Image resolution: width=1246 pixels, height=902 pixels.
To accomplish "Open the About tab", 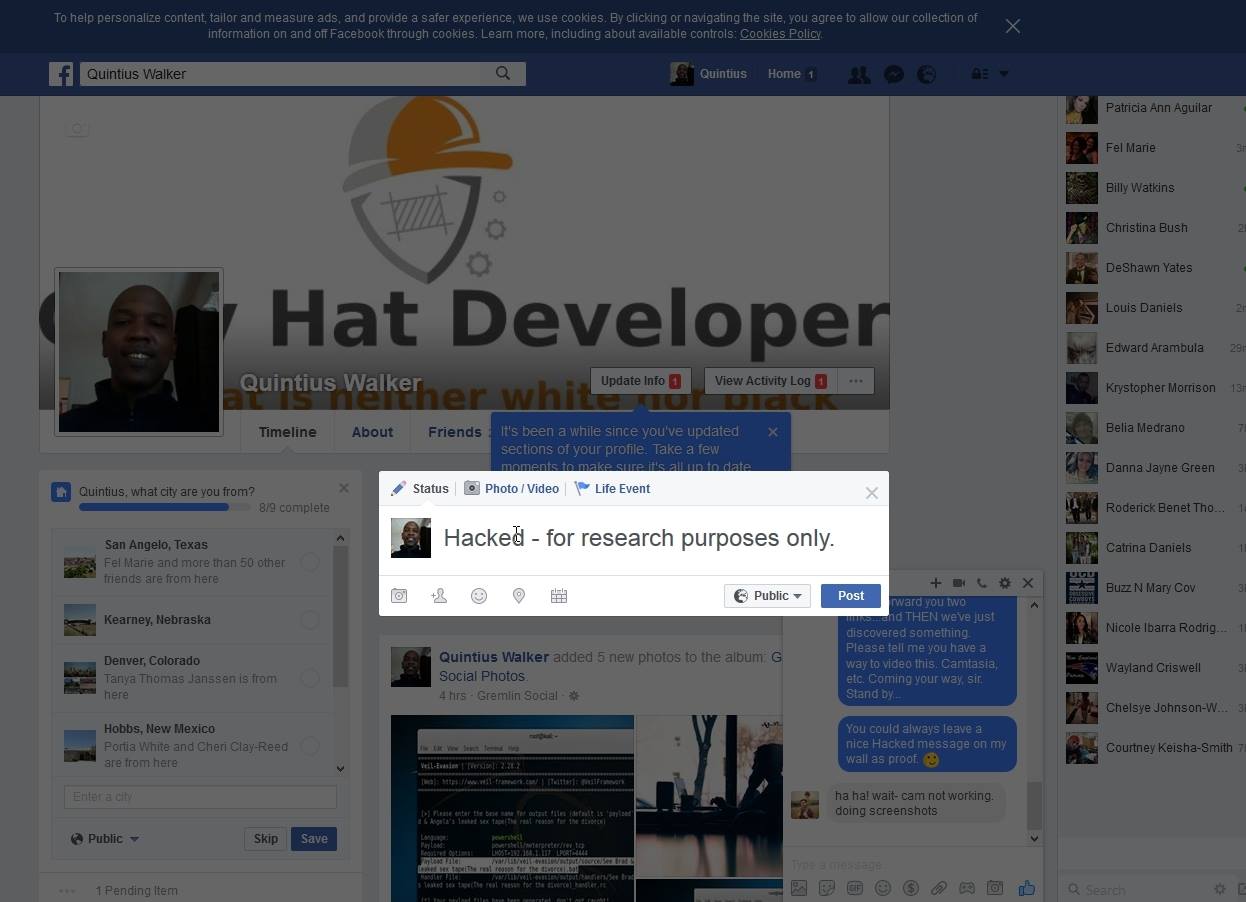I will pyautogui.click(x=372, y=432).
